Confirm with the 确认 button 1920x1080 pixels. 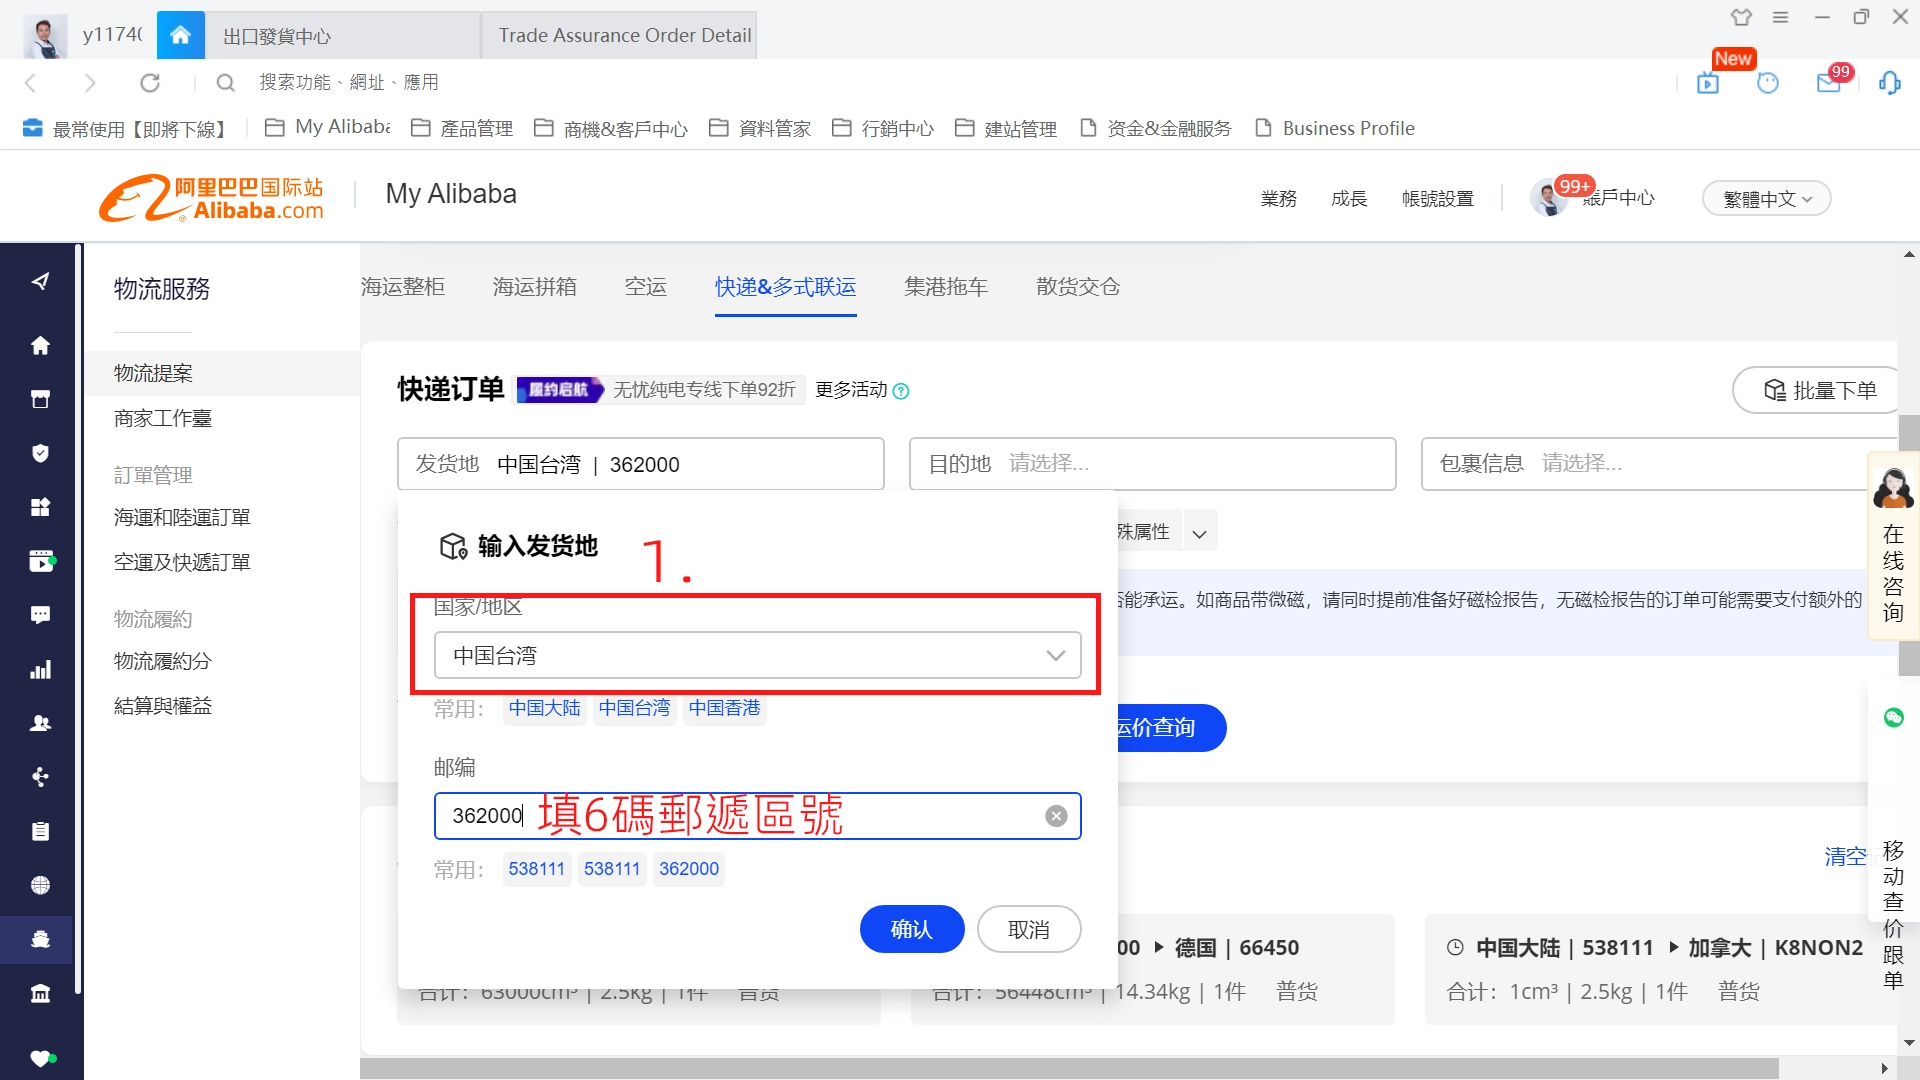click(x=912, y=929)
